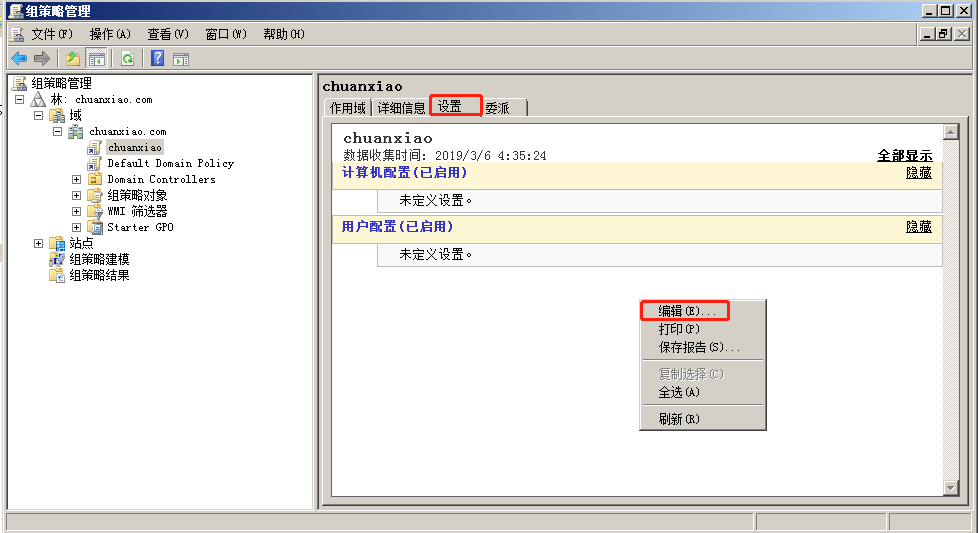Open the 操作(A) menu
Screen dimensions: 978x533
pyautogui.click(x=110, y=34)
